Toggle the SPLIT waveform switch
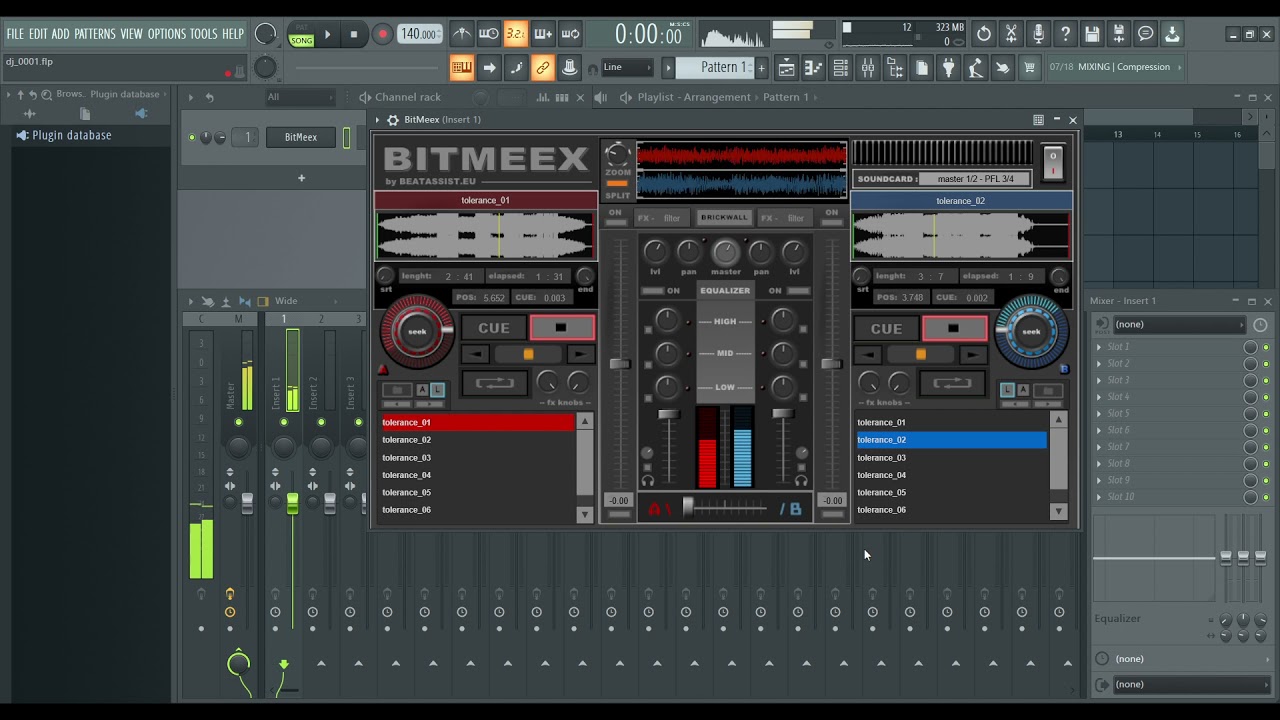 (617, 184)
